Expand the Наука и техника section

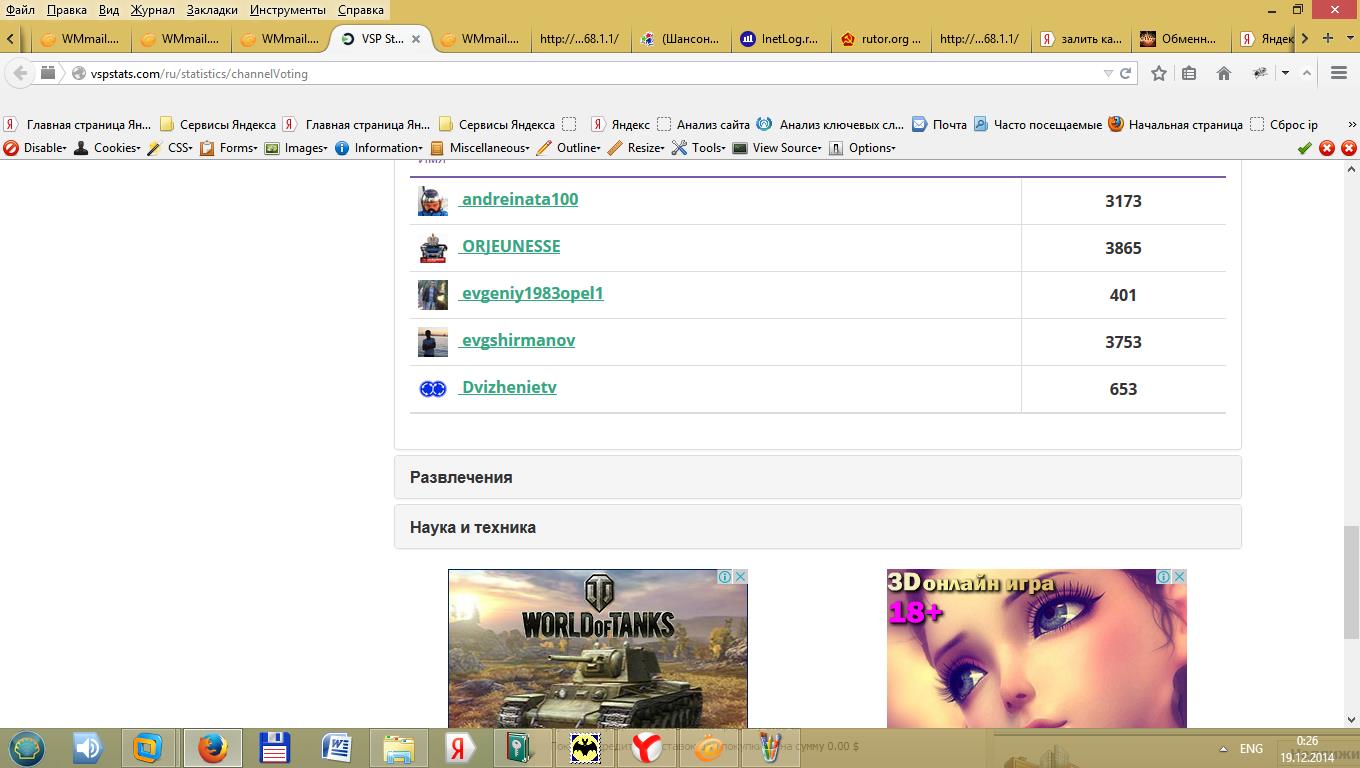[818, 527]
